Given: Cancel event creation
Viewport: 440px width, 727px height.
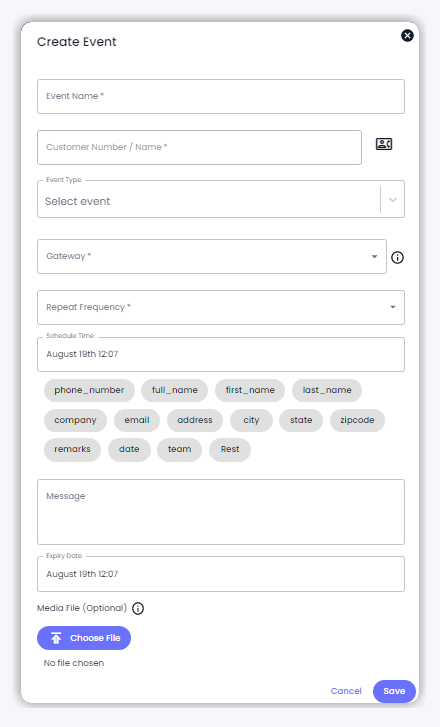Looking at the screenshot, I should pyautogui.click(x=346, y=691).
